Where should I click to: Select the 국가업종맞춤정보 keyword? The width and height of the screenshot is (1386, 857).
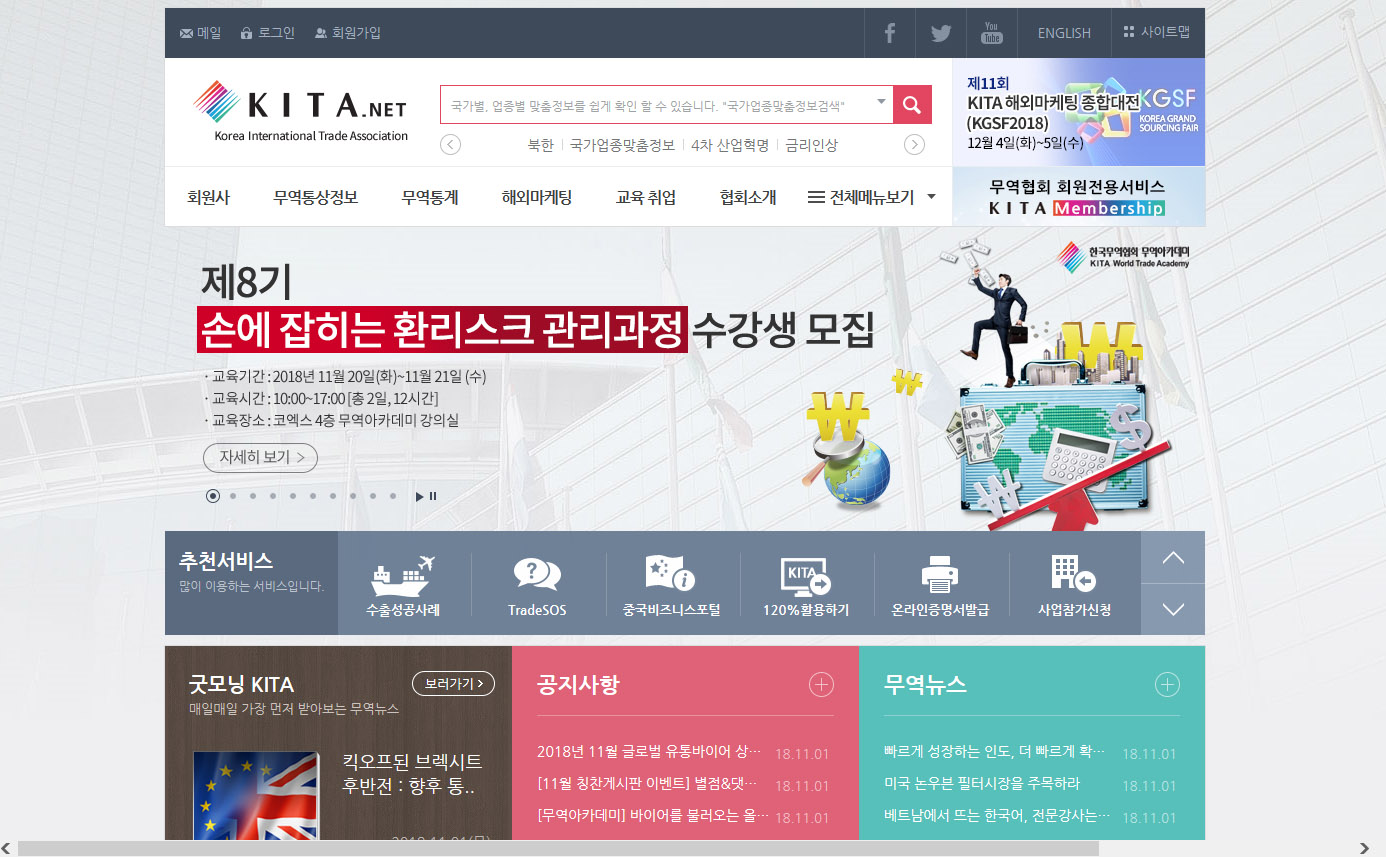pos(622,145)
